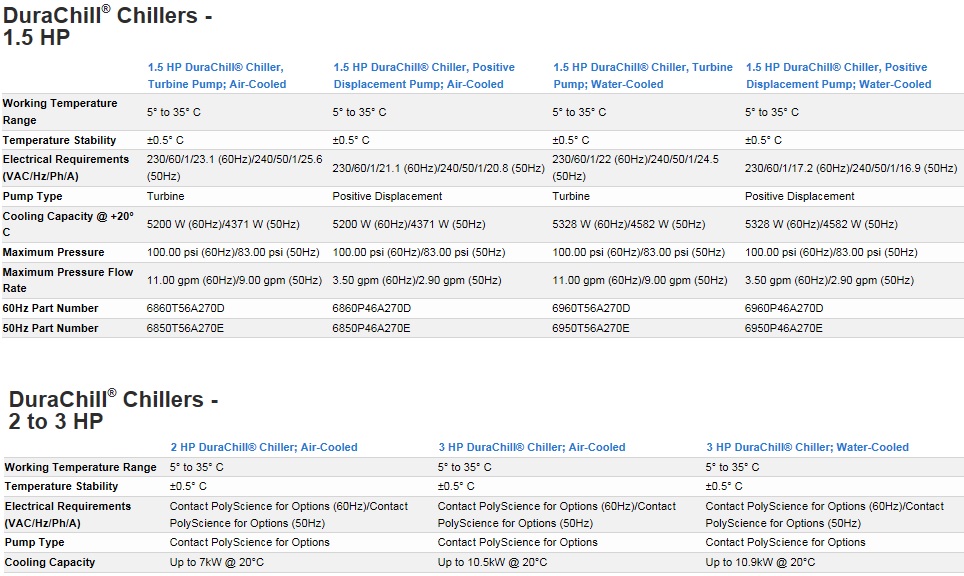This screenshot has height=576, width=964.
Task: Click the DuraChill Chillers 2 to 3 HP heading
Action: coord(113,410)
